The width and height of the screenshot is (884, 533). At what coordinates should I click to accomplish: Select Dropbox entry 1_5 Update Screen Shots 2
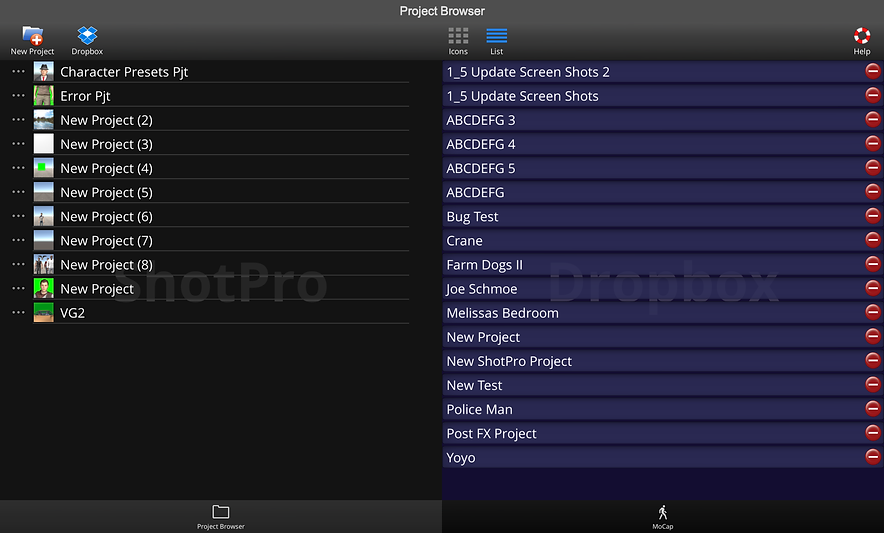click(662, 72)
